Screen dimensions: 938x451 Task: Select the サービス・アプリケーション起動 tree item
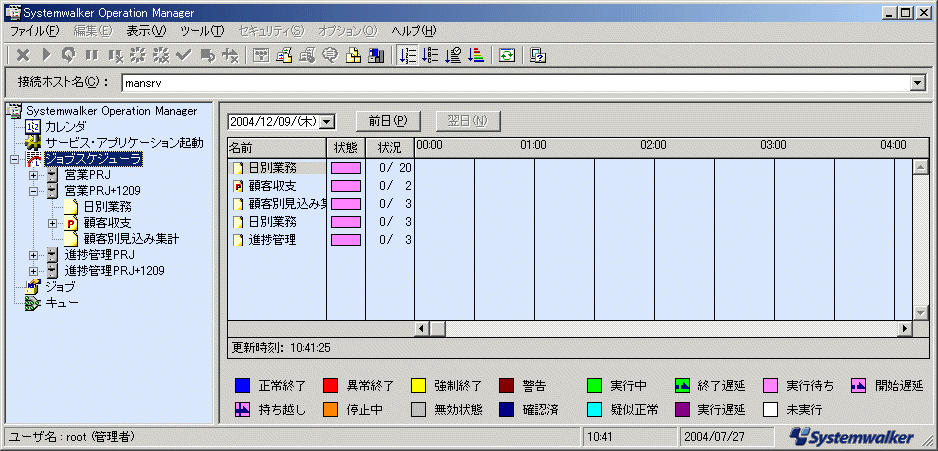124,143
